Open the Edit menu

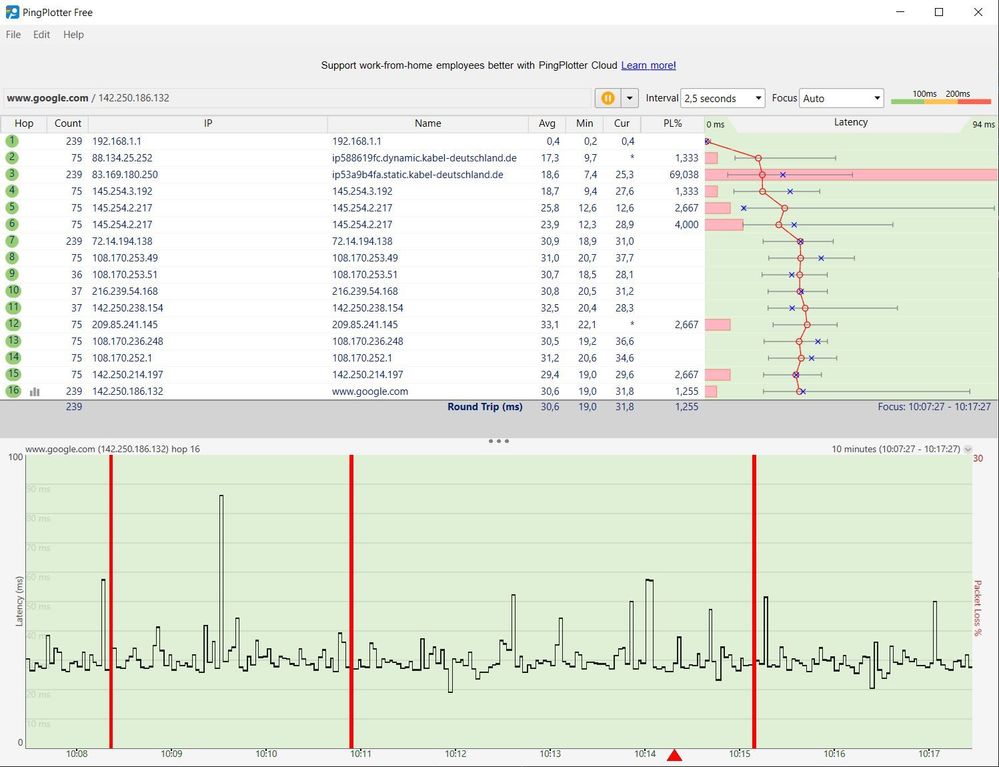tap(41, 34)
